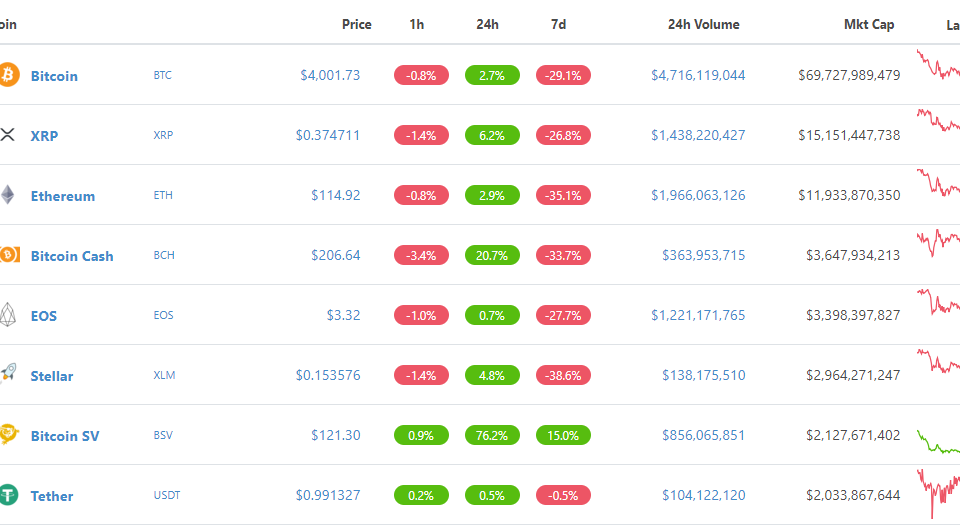Click the Bitcoin coin logo icon

[x=9, y=75]
